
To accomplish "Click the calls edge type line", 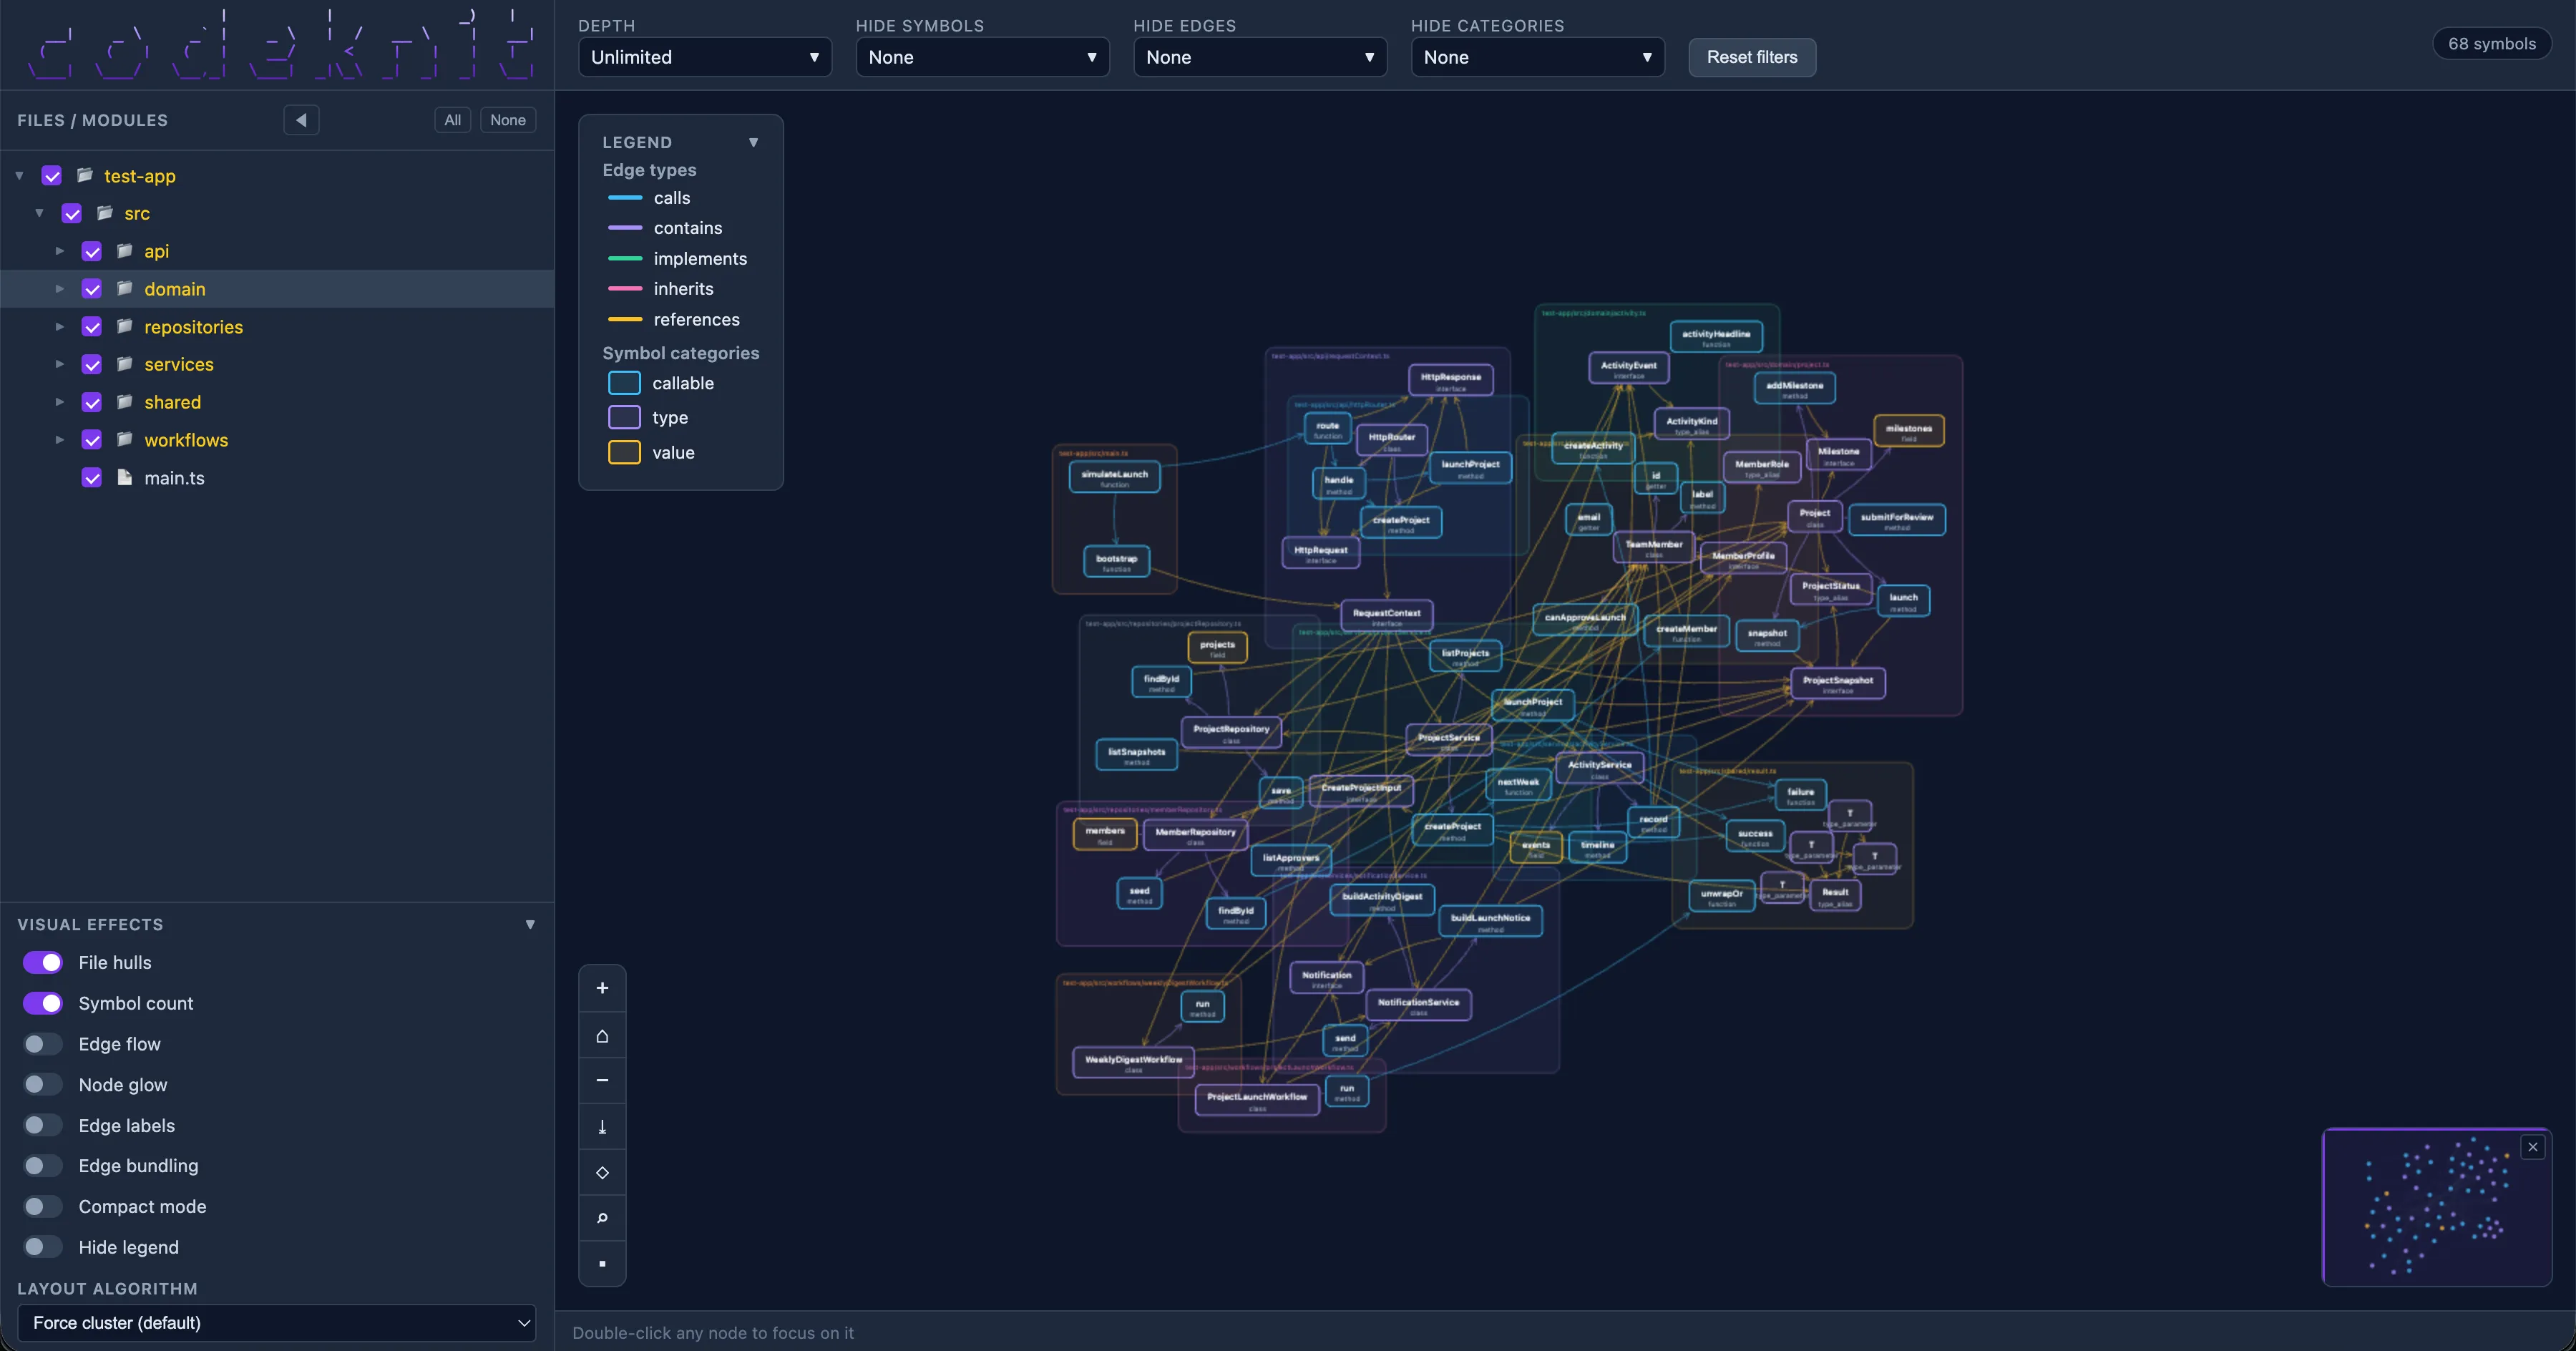I will [625, 198].
